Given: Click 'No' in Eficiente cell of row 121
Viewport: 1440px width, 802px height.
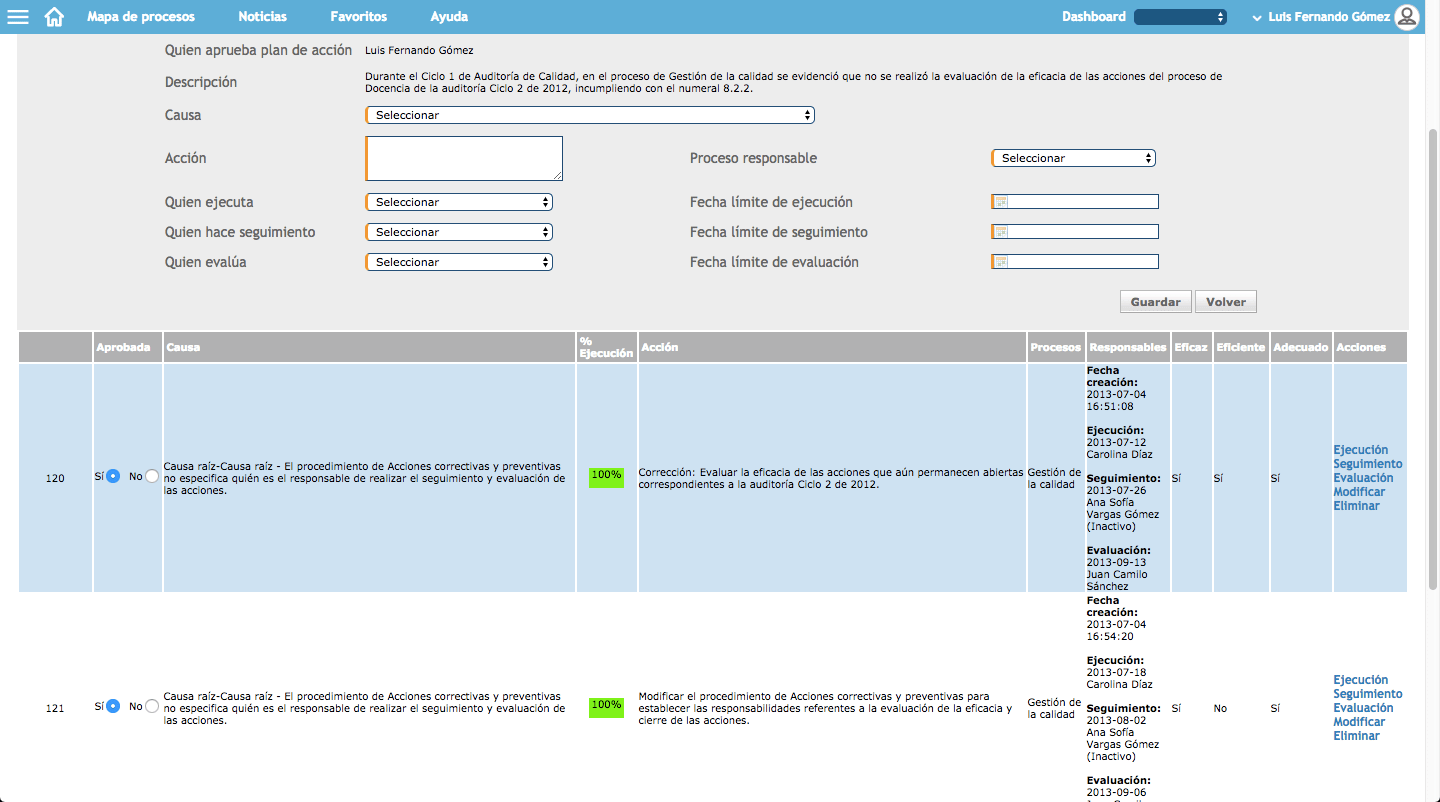Looking at the screenshot, I should coord(1220,708).
